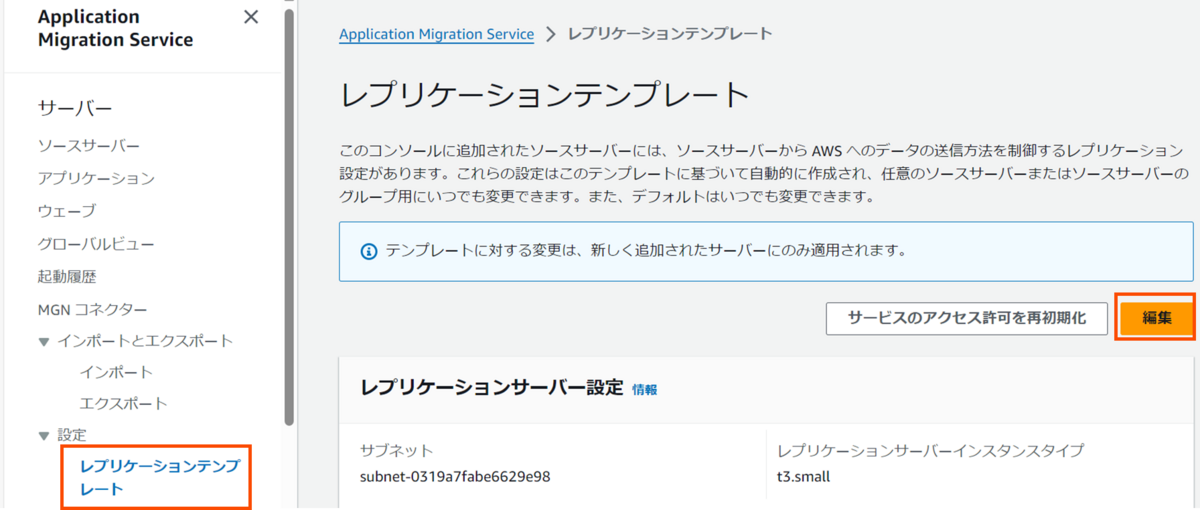Screen dimensions: 1200x510
Task: Follow Application Migration Service breadcrumb link
Action: (x=437, y=33)
